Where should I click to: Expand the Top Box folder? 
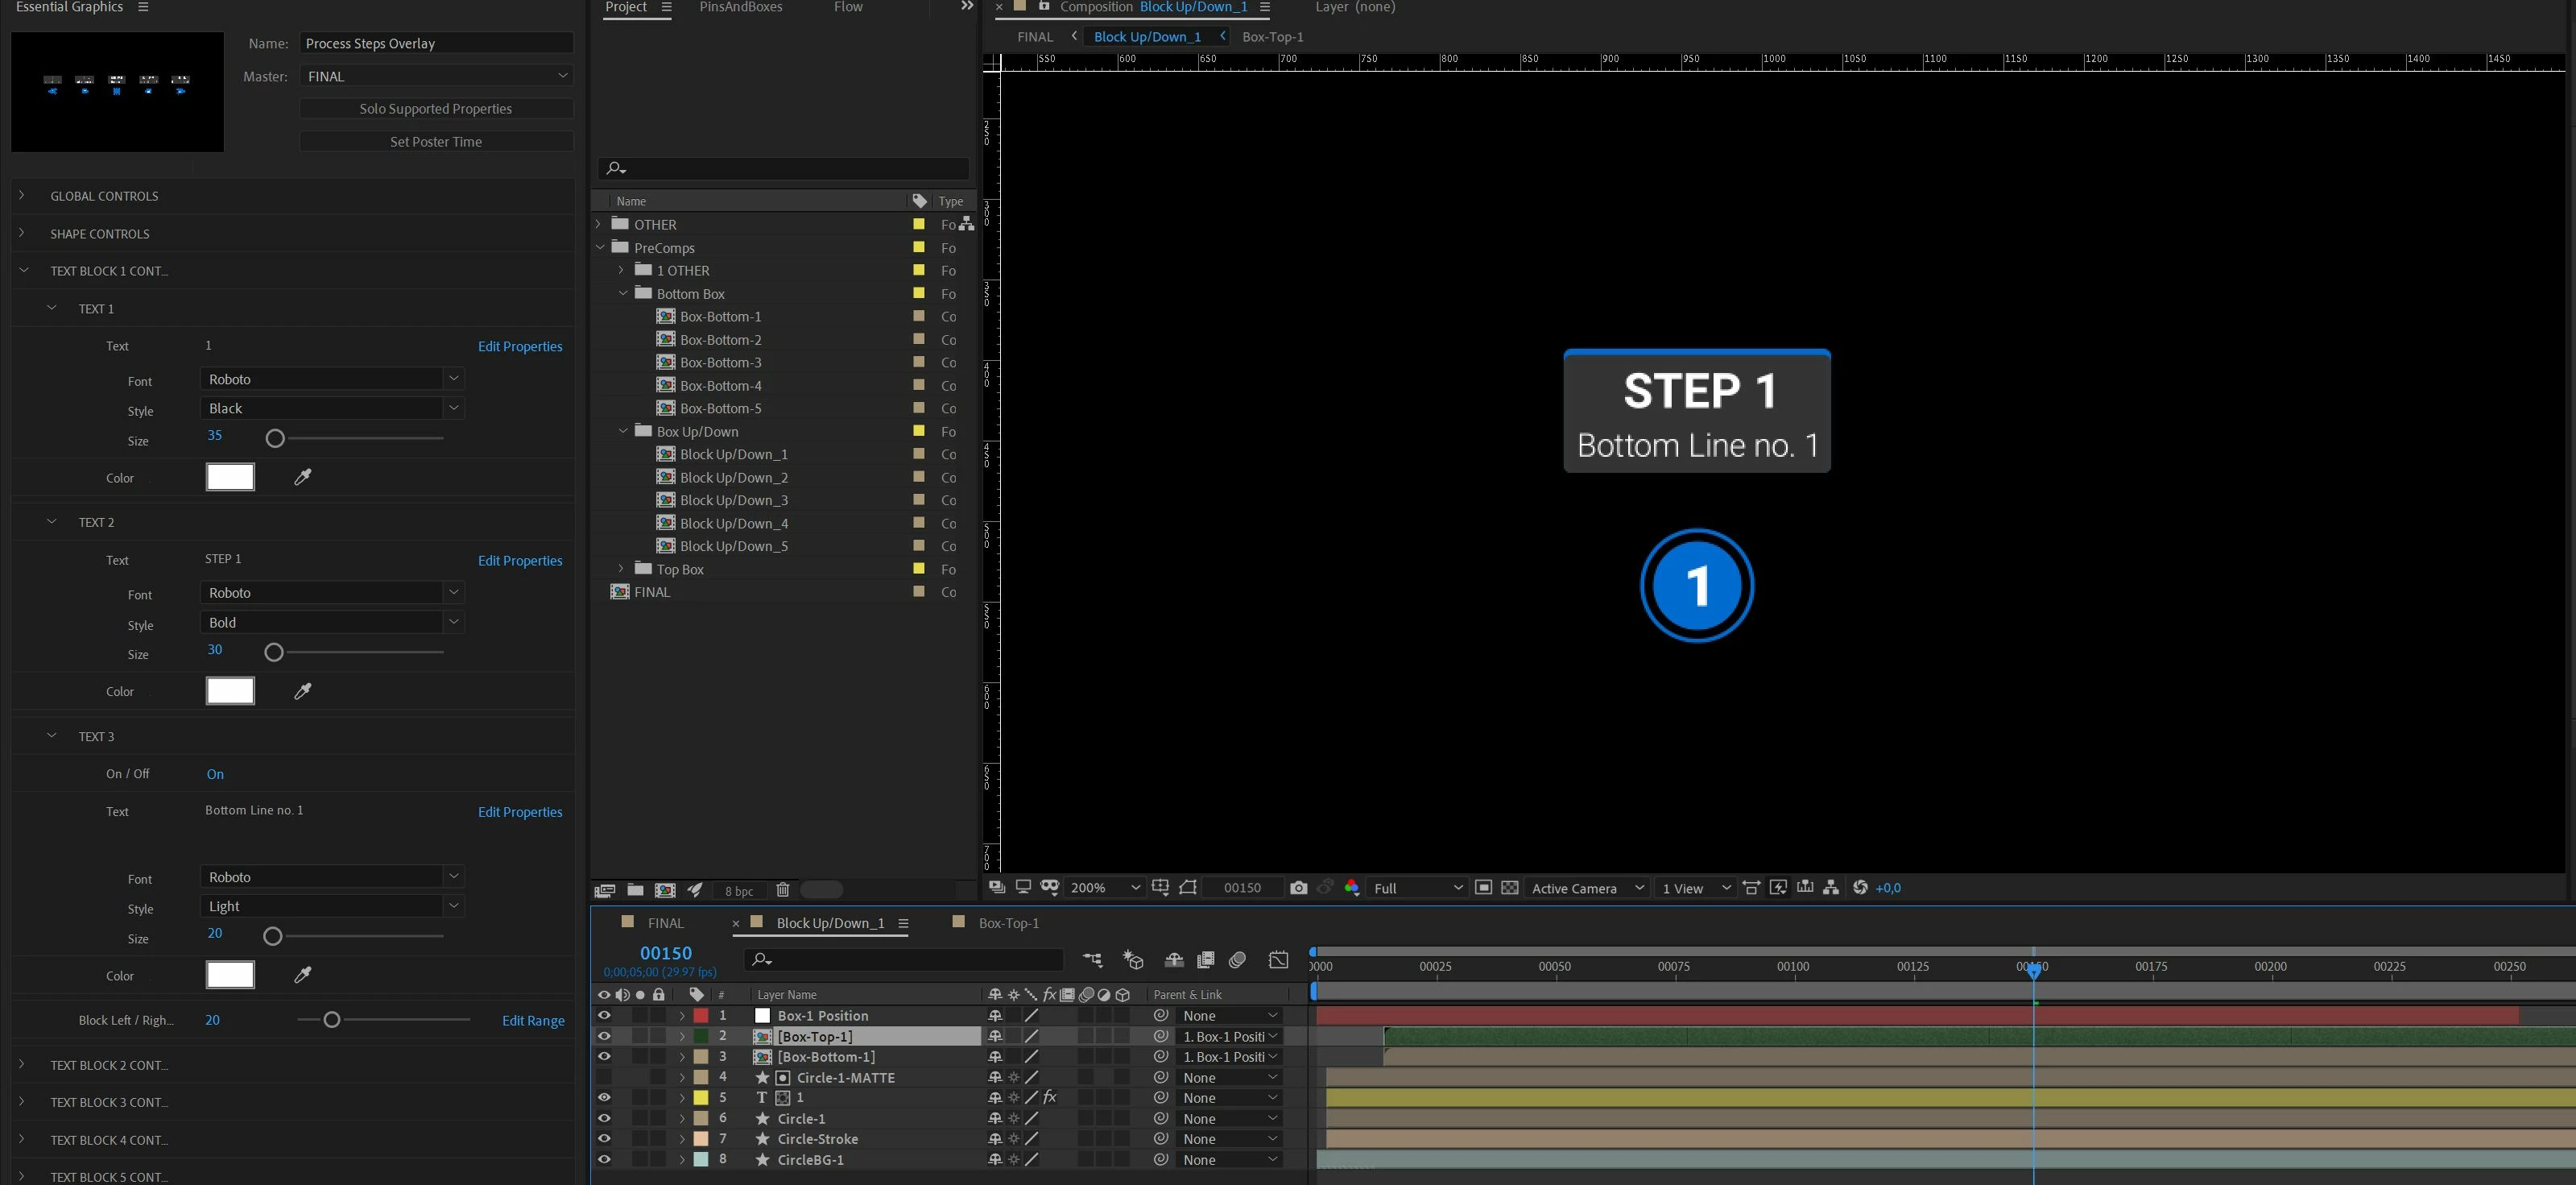(x=621, y=569)
